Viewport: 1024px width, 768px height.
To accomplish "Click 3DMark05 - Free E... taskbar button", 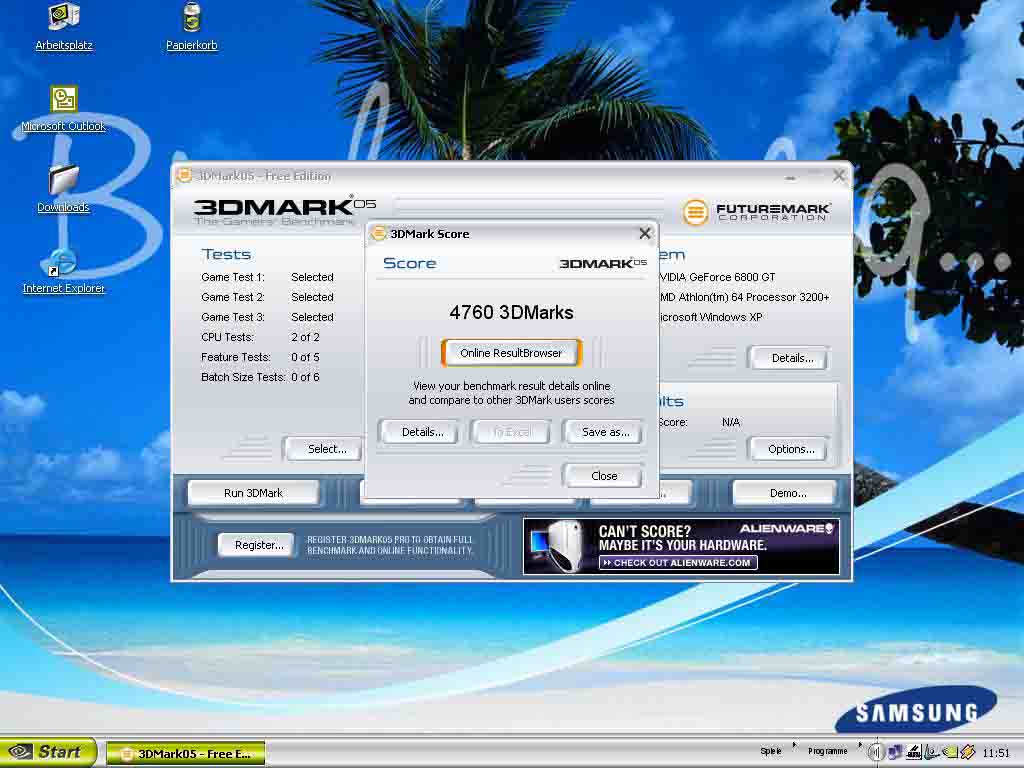I will (186, 754).
